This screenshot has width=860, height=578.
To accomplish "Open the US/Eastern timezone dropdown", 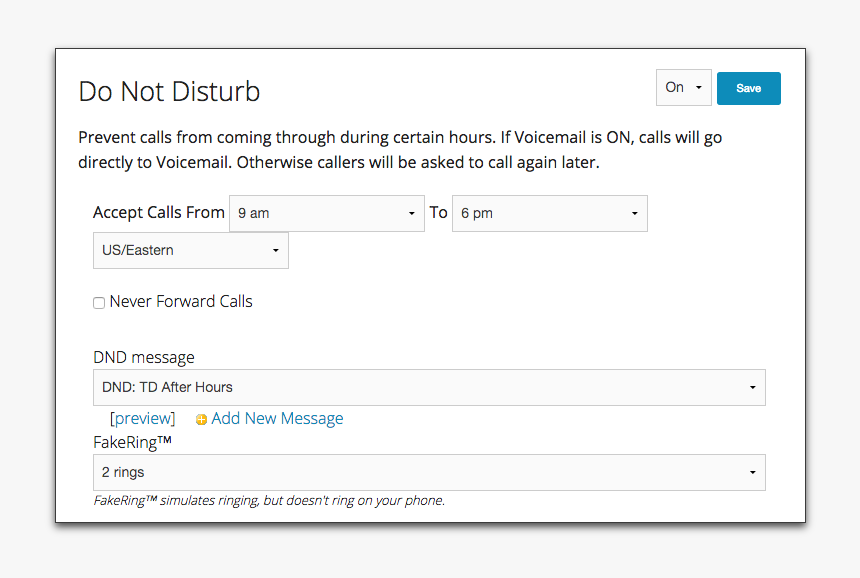I will coord(191,251).
